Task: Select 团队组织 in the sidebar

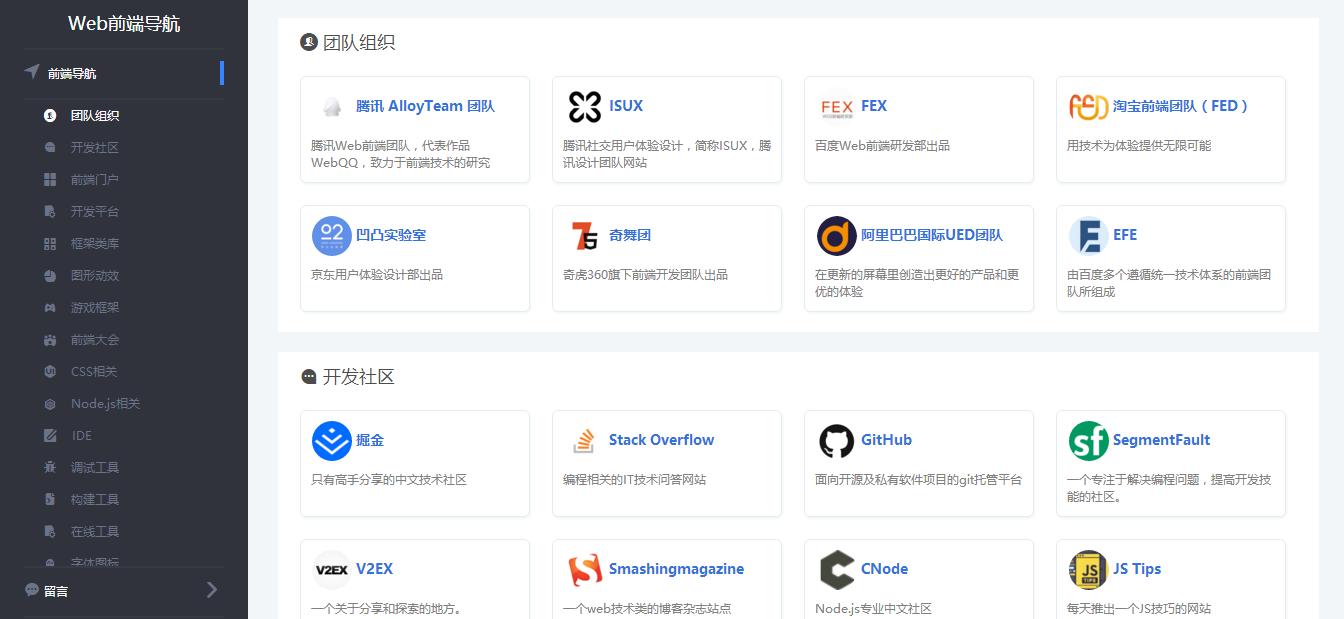Action: pos(95,116)
